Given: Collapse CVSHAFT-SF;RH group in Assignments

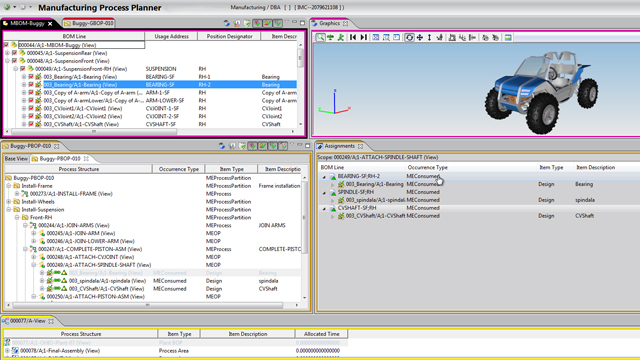Looking at the screenshot, I should [x=324, y=209].
